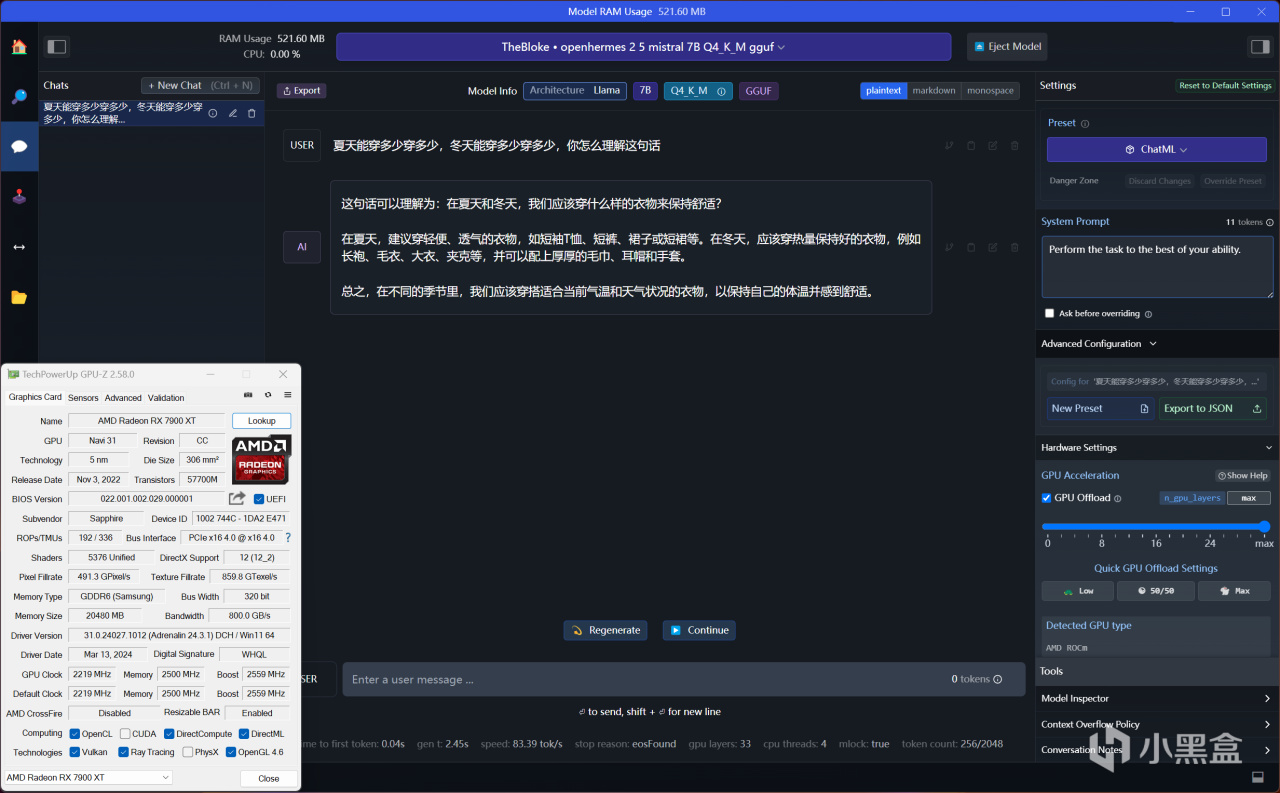Toggle the OpenCL checkbox in GPU-Z
This screenshot has width=1280, height=793.
pyautogui.click(x=74, y=734)
